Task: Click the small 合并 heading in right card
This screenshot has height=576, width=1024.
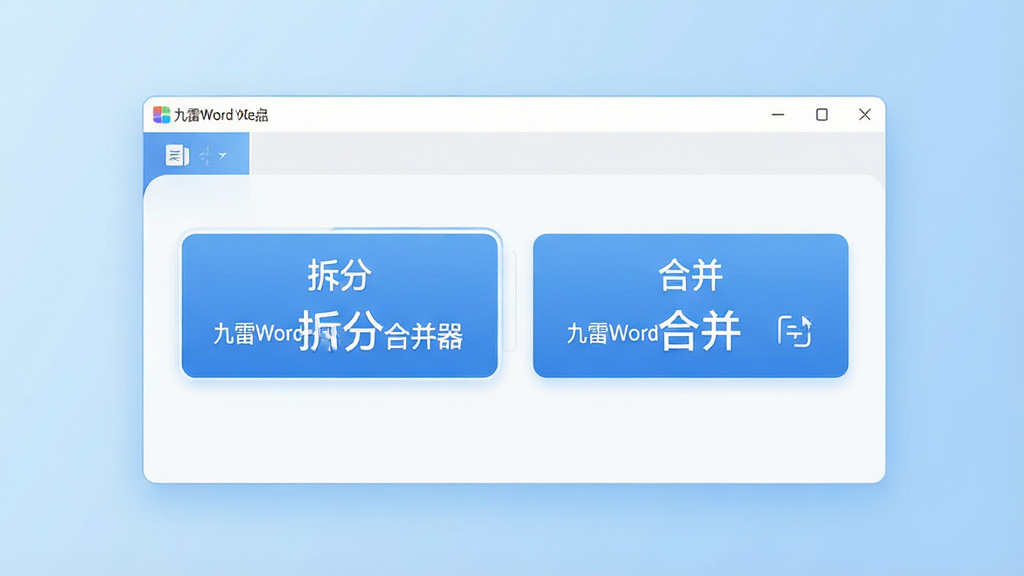Action: tap(690, 275)
